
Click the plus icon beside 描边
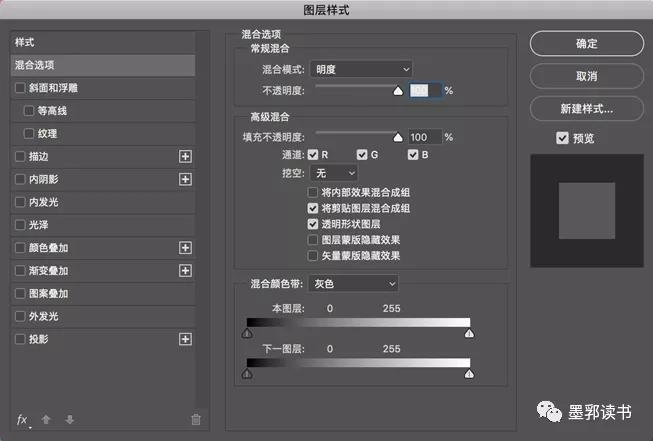pos(185,157)
